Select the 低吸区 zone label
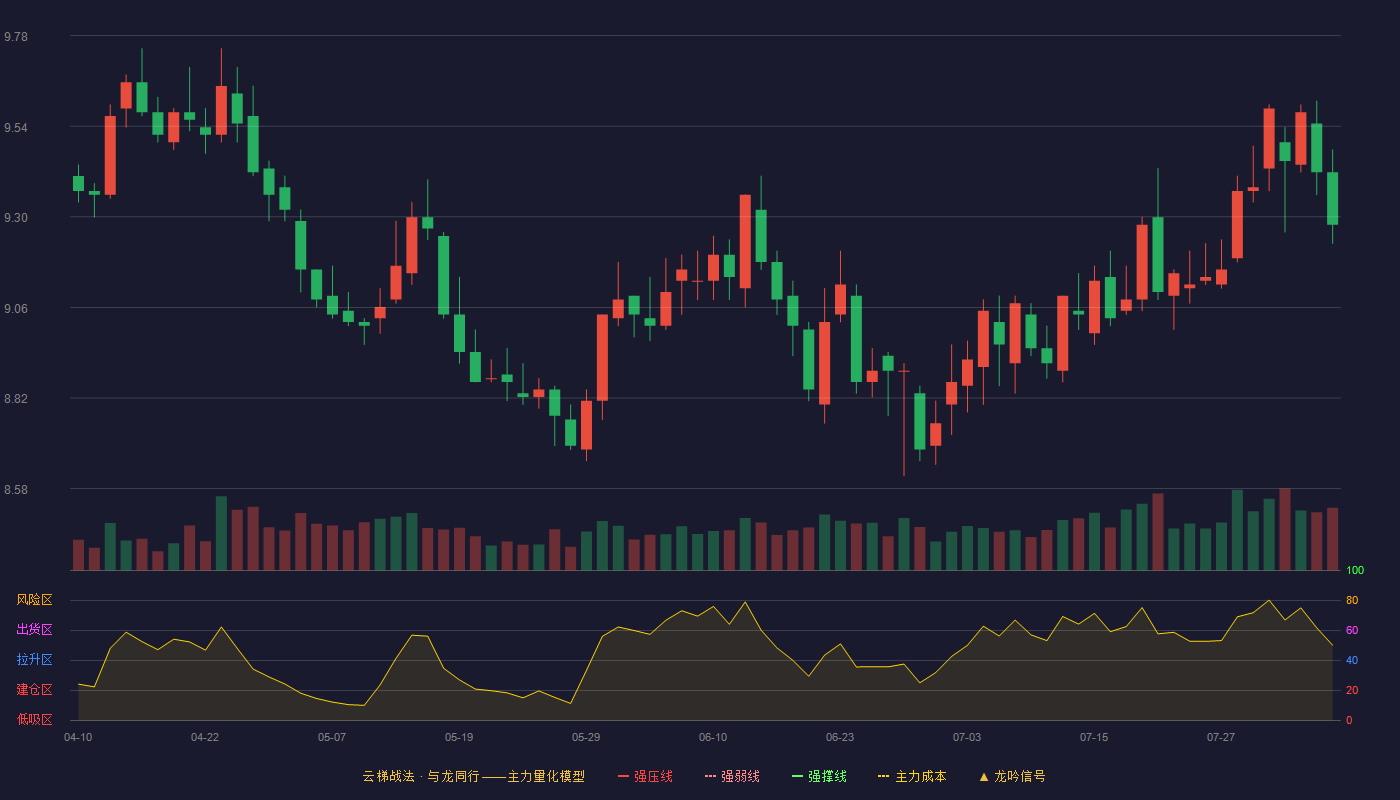1400x800 pixels. click(x=34, y=720)
